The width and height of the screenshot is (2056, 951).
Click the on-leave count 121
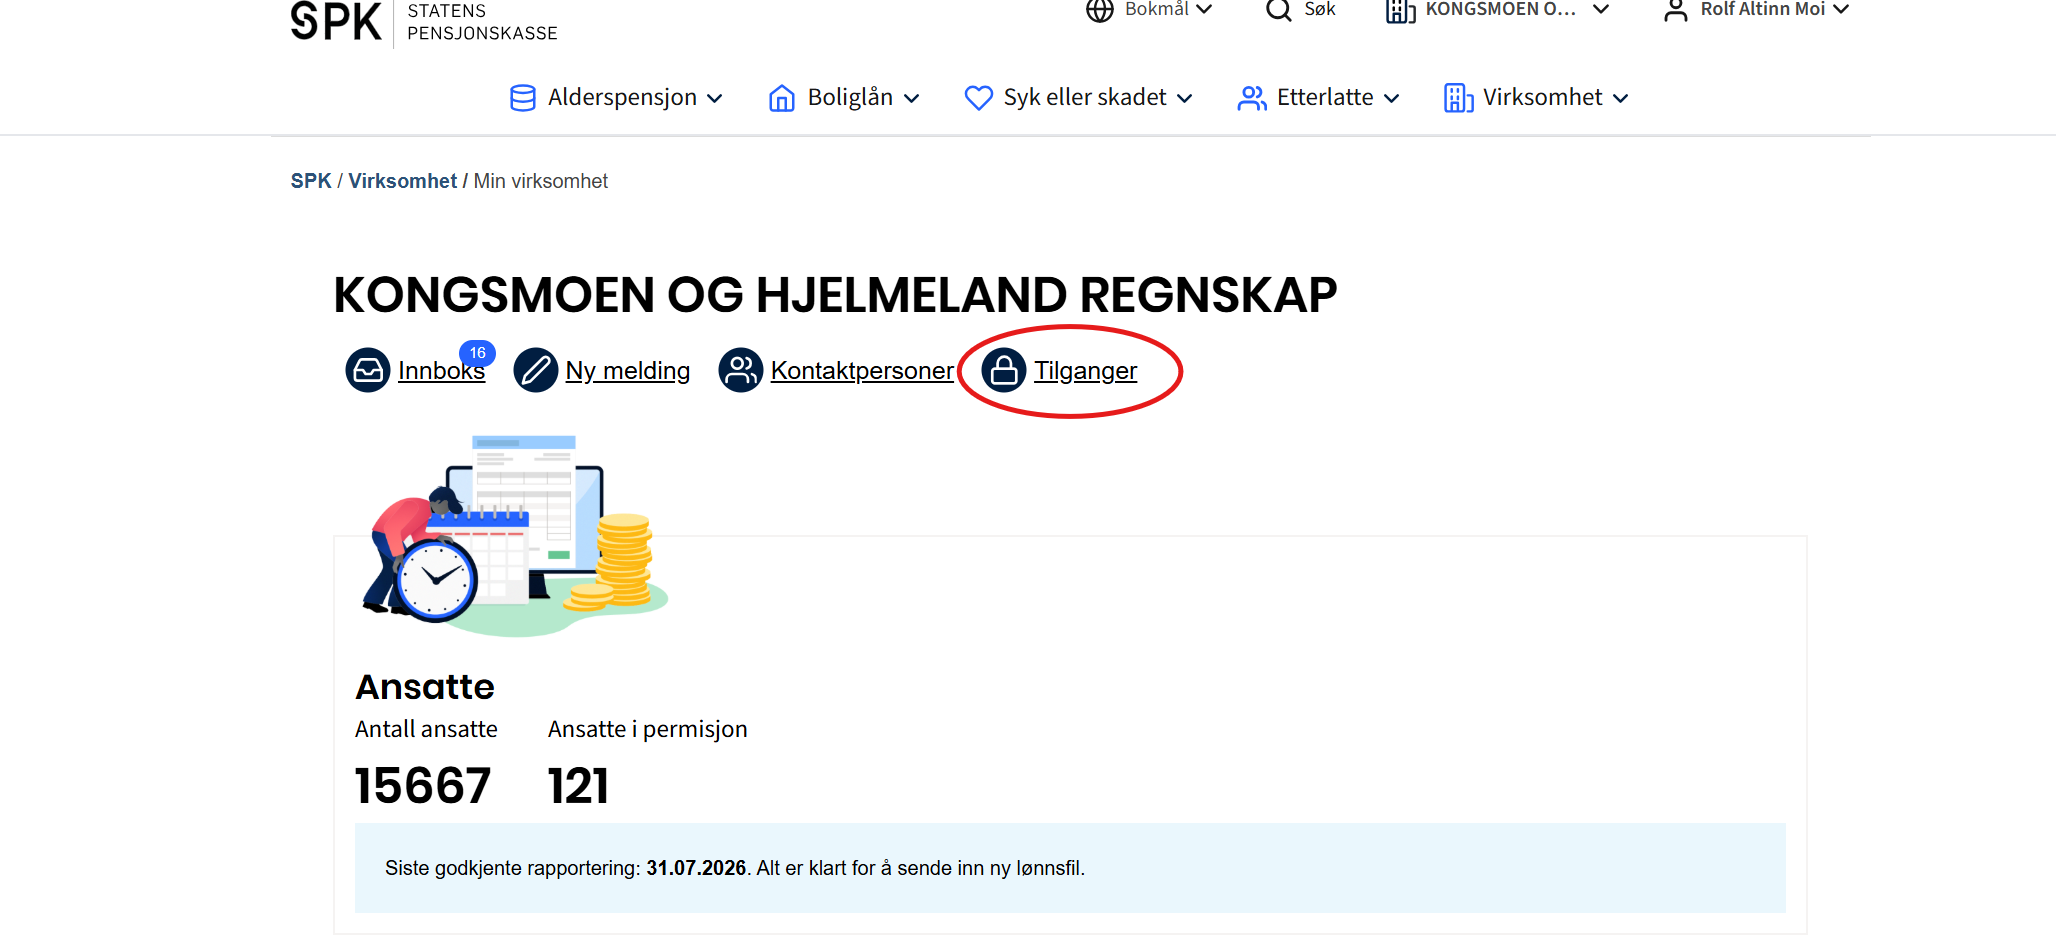tap(579, 786)
